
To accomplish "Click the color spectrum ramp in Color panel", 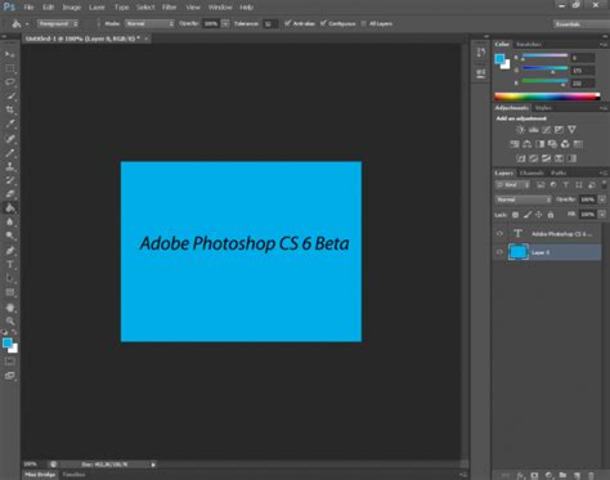I will (547, 96).
